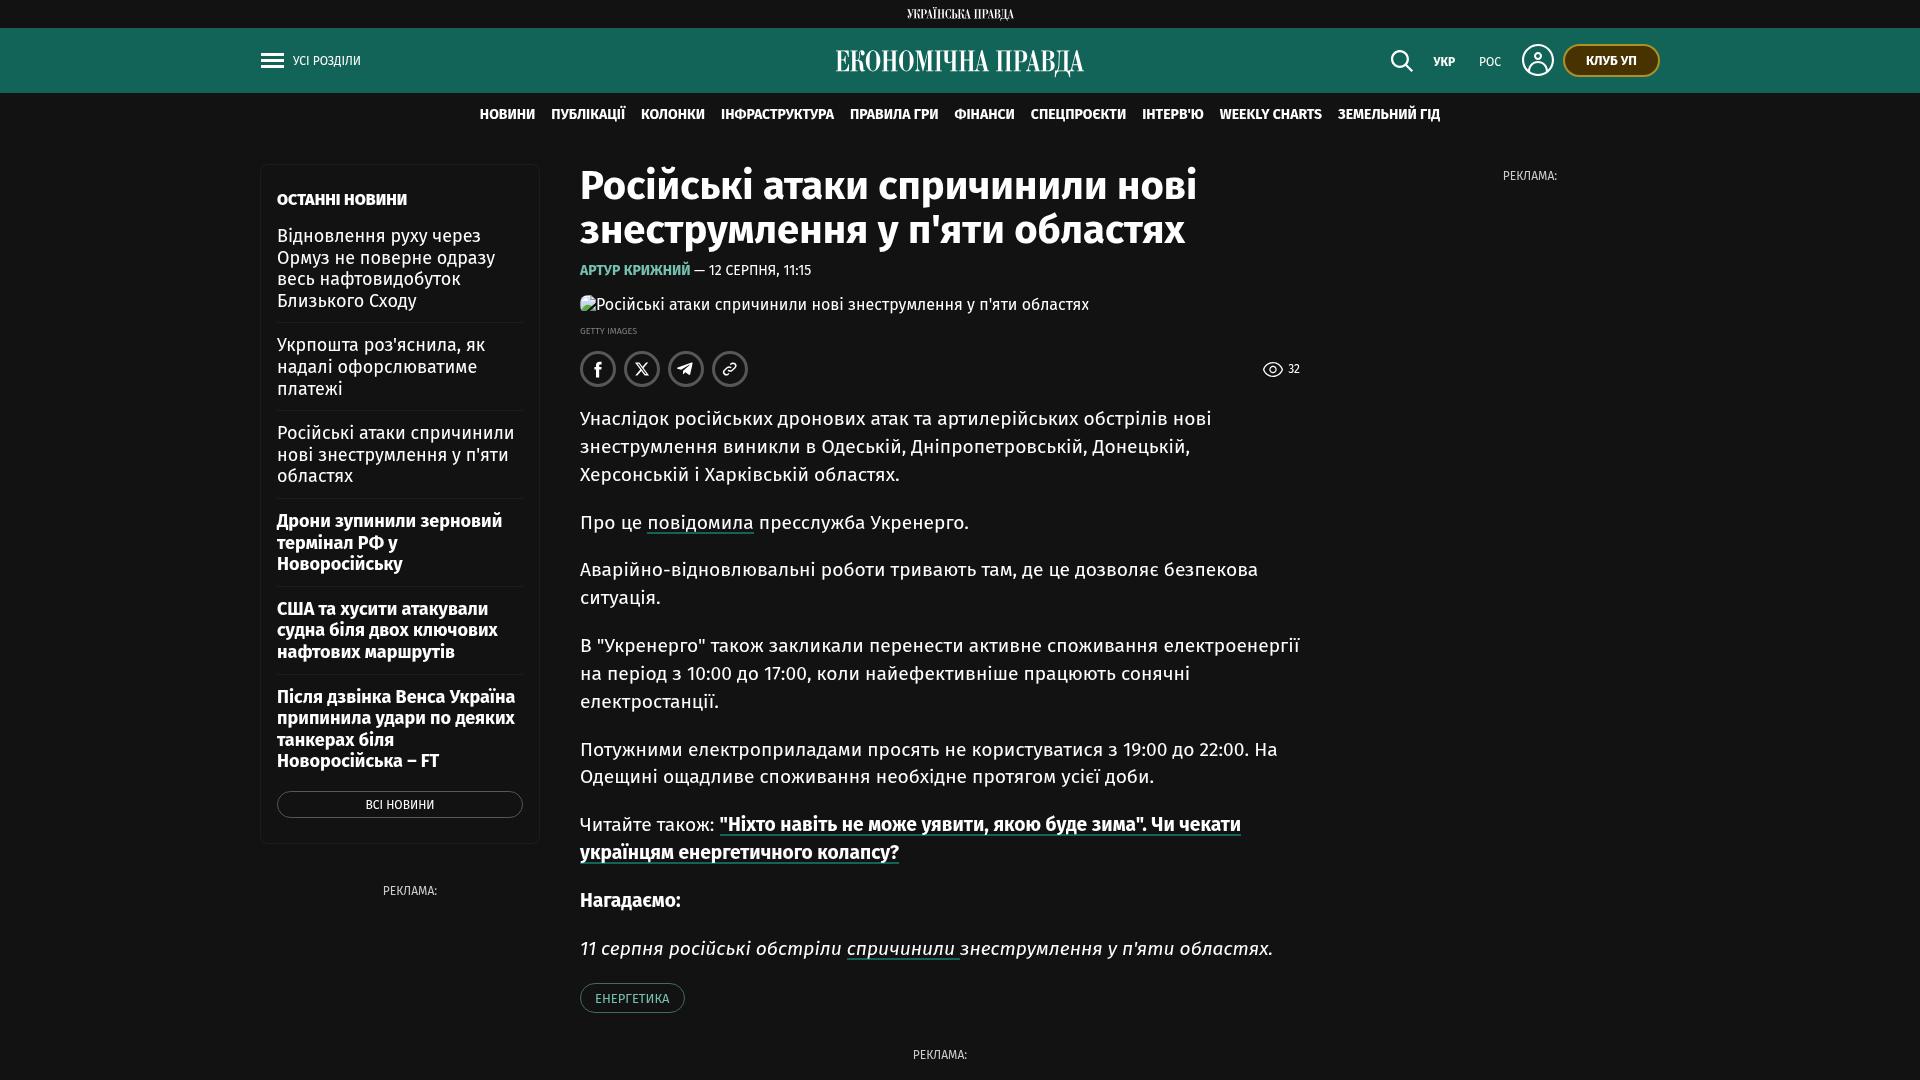Click the search magnifier icon

coord(1401,61)
